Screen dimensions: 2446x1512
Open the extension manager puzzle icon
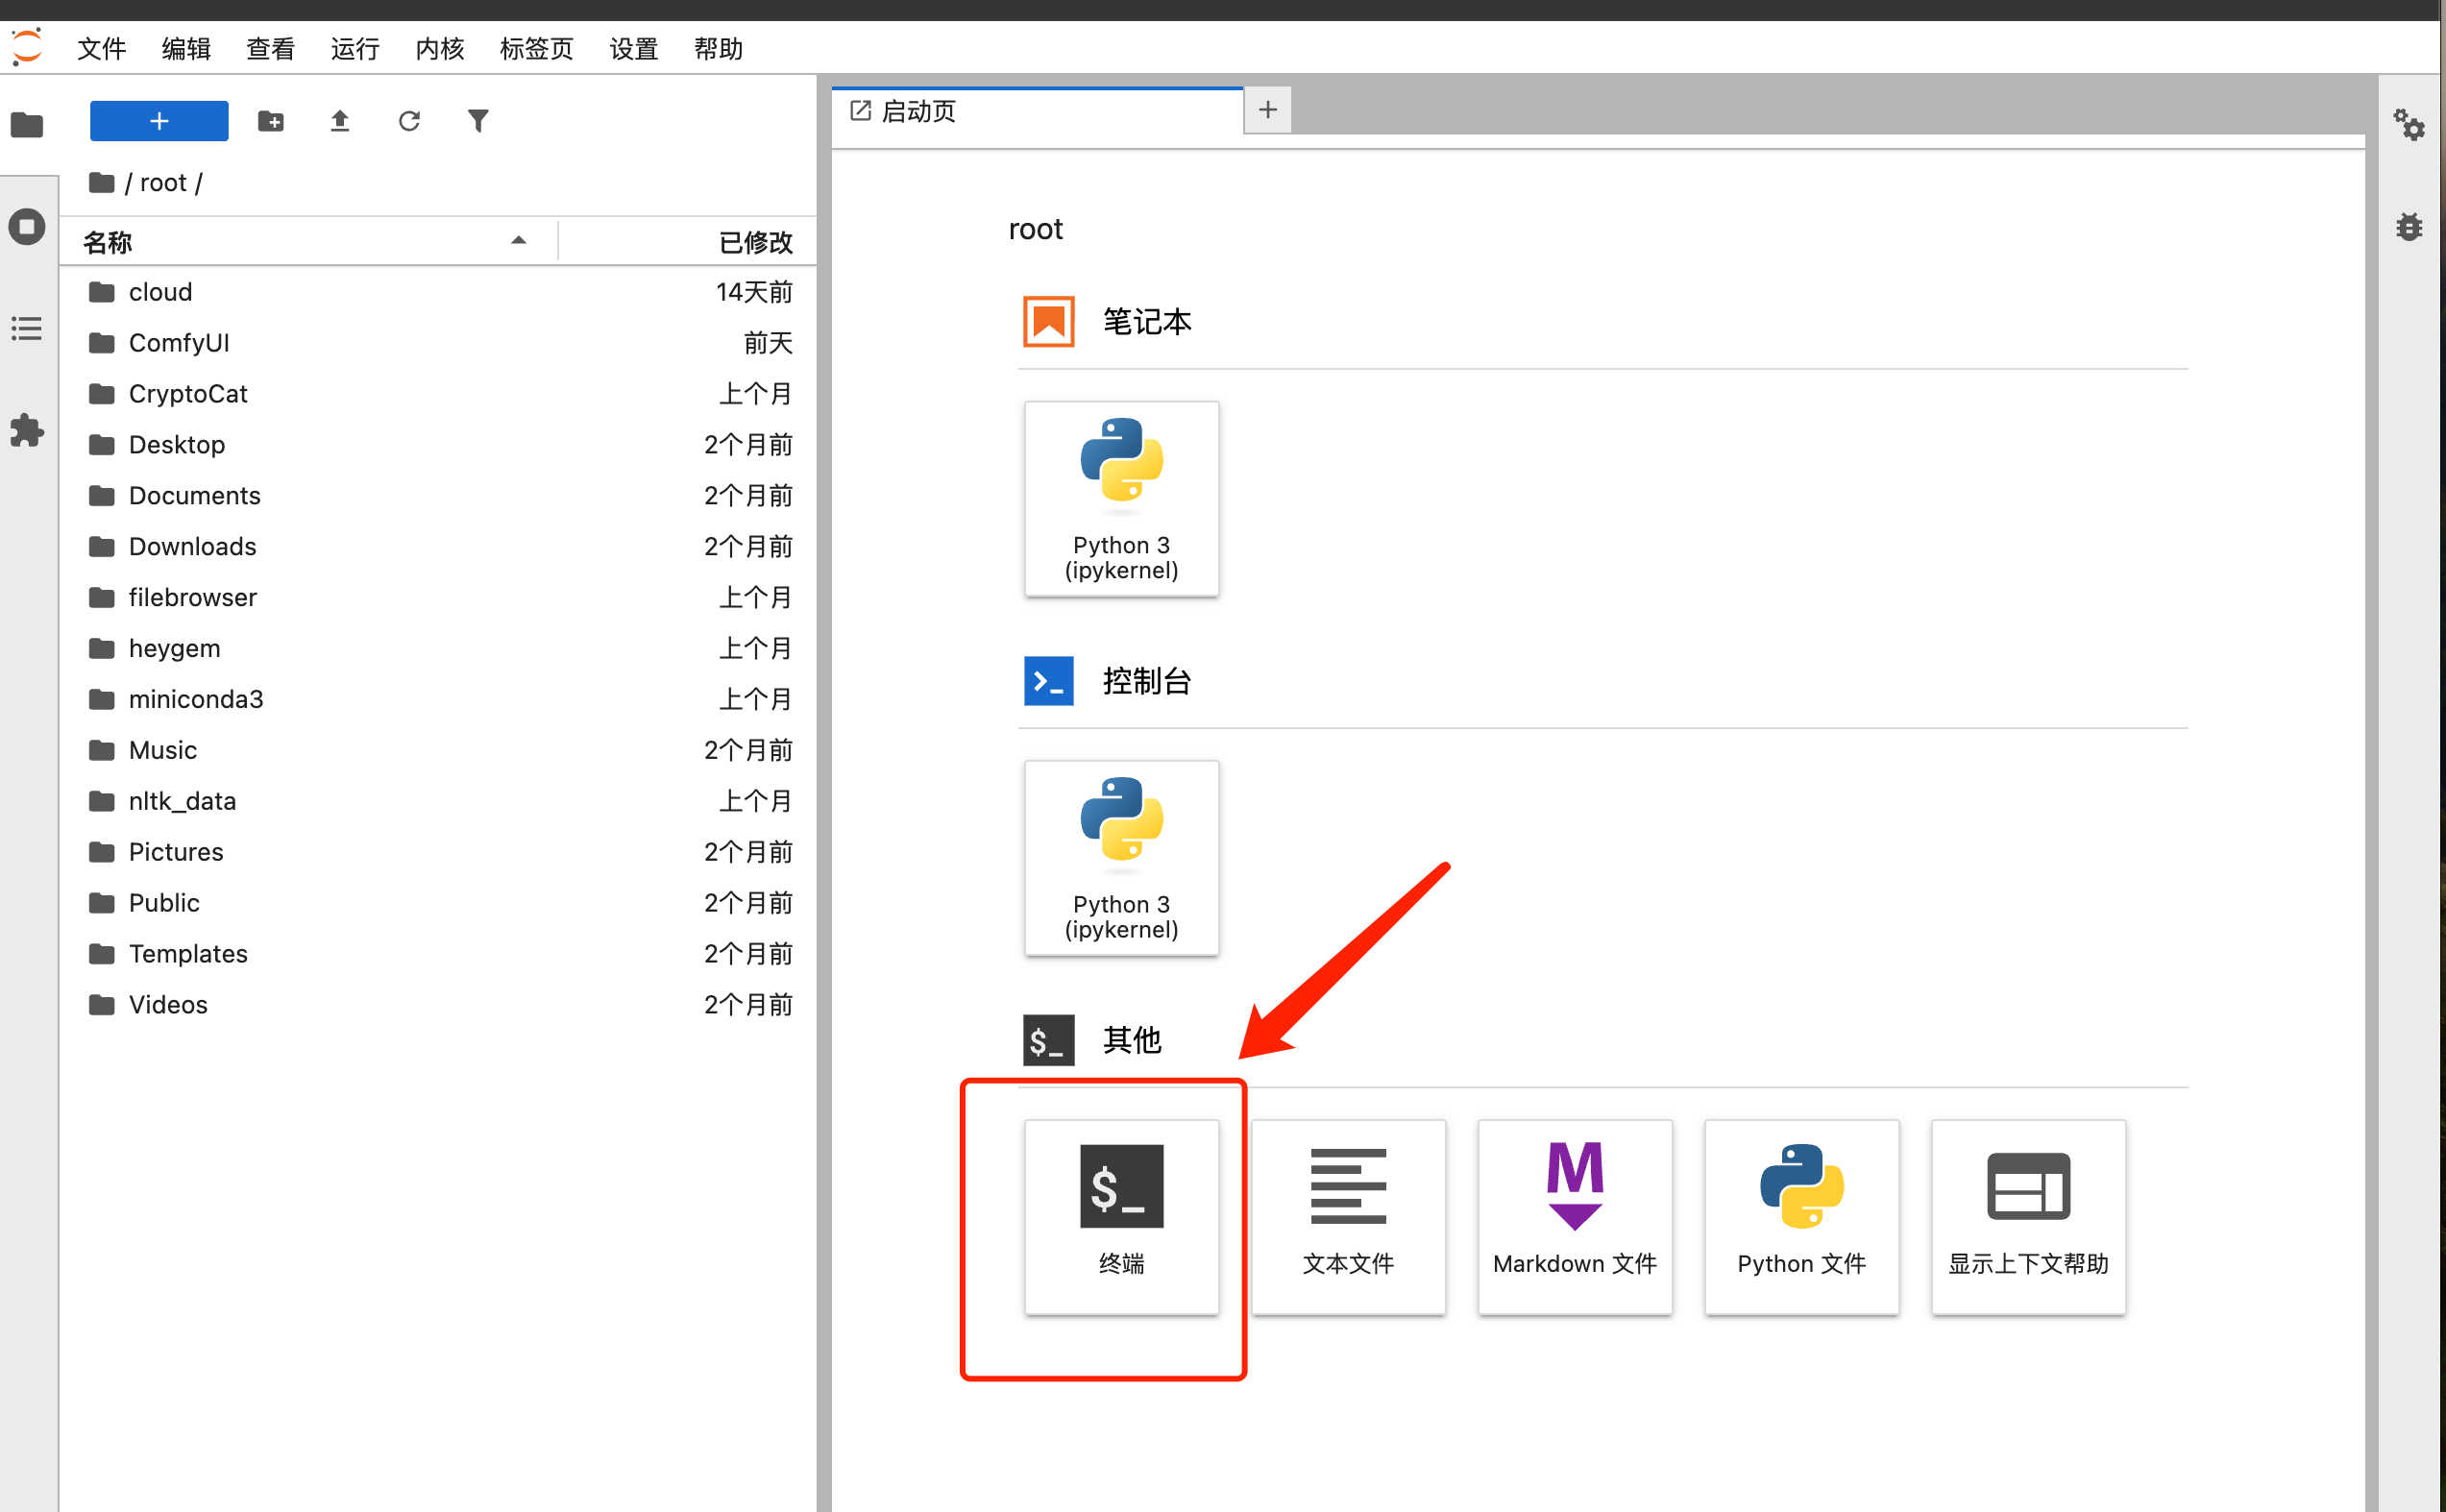click(x=27, y=431)
